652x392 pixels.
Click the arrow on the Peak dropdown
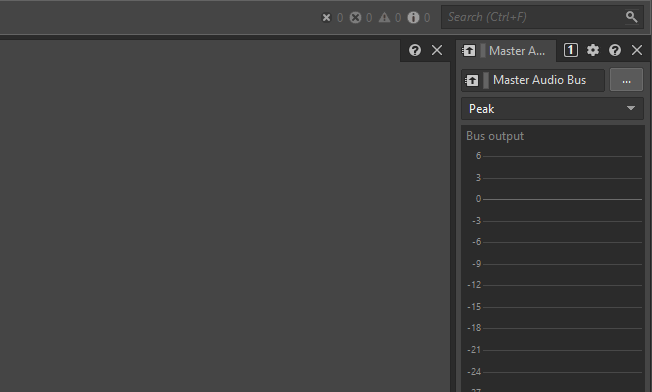pyautogui.click(x=631, y=108)
